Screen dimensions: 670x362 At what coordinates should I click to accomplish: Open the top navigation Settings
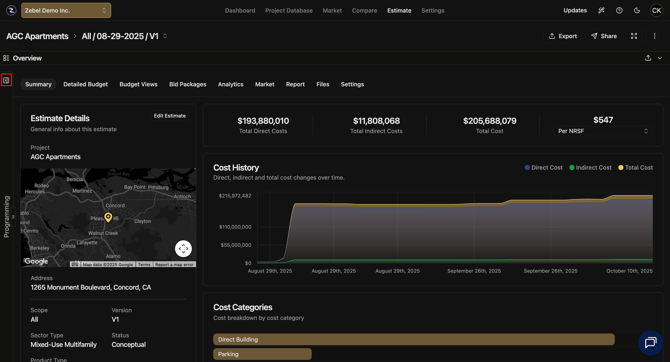click(x=433, y=11)
